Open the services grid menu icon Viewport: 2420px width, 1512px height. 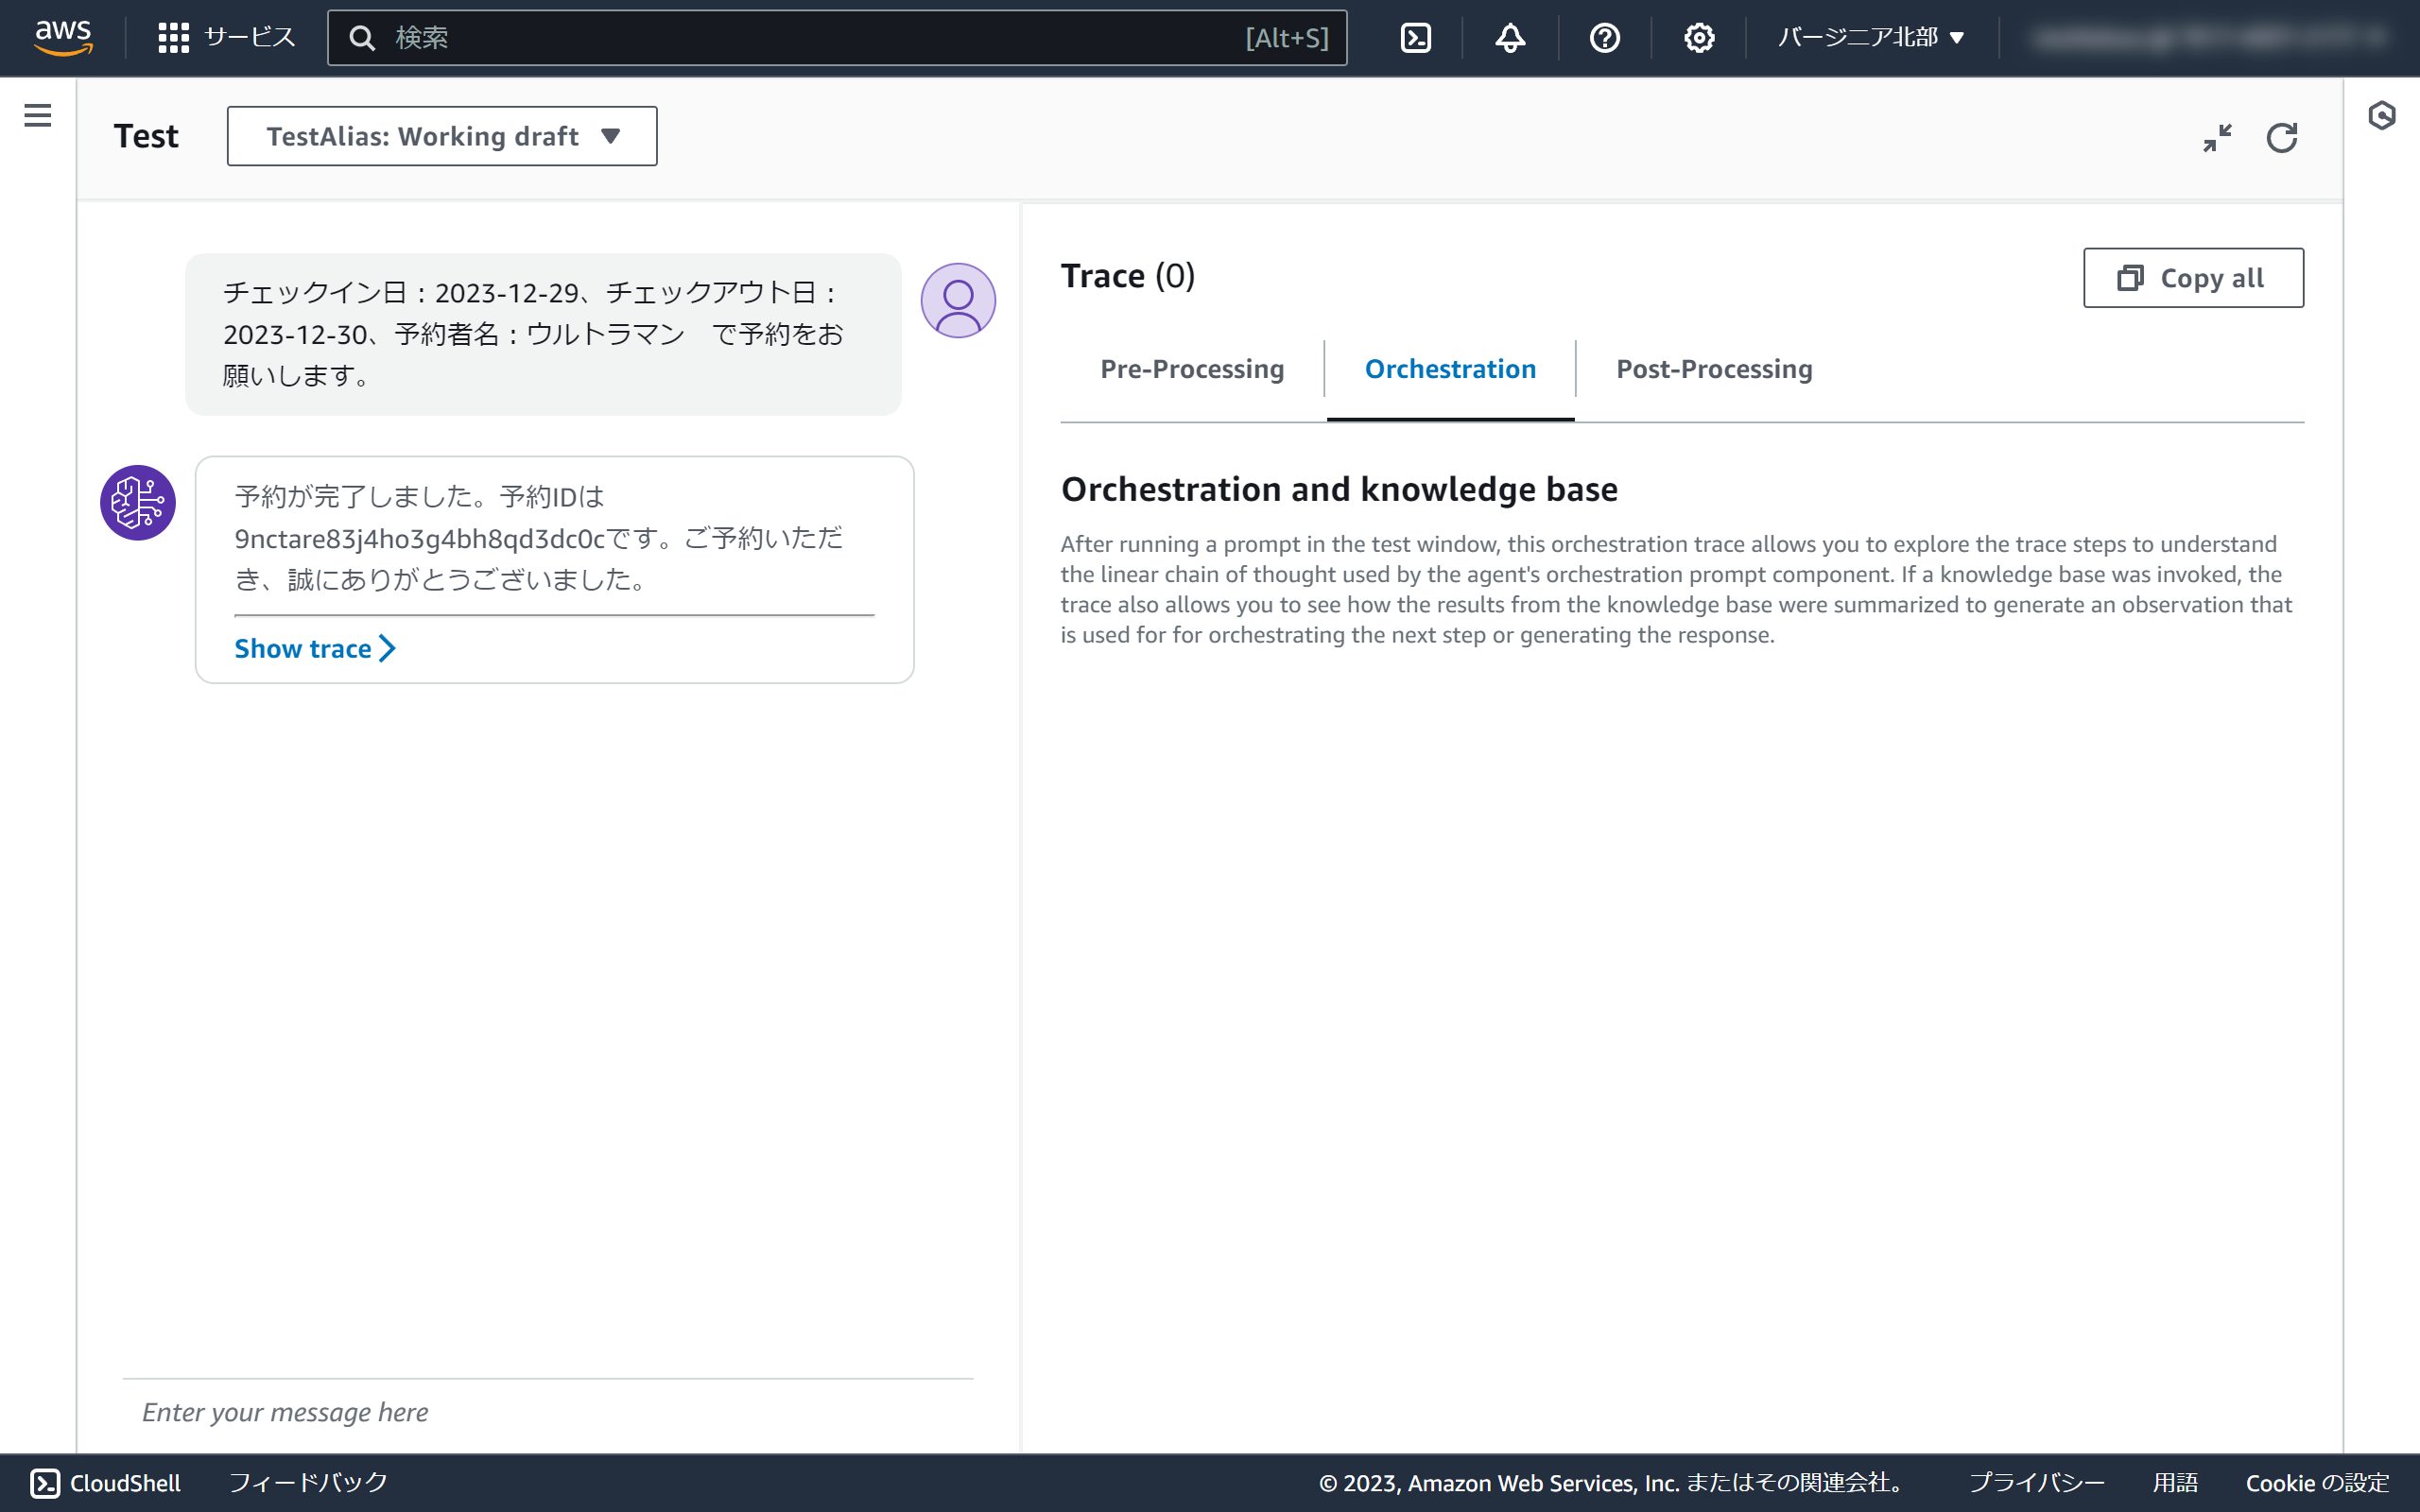173,38
